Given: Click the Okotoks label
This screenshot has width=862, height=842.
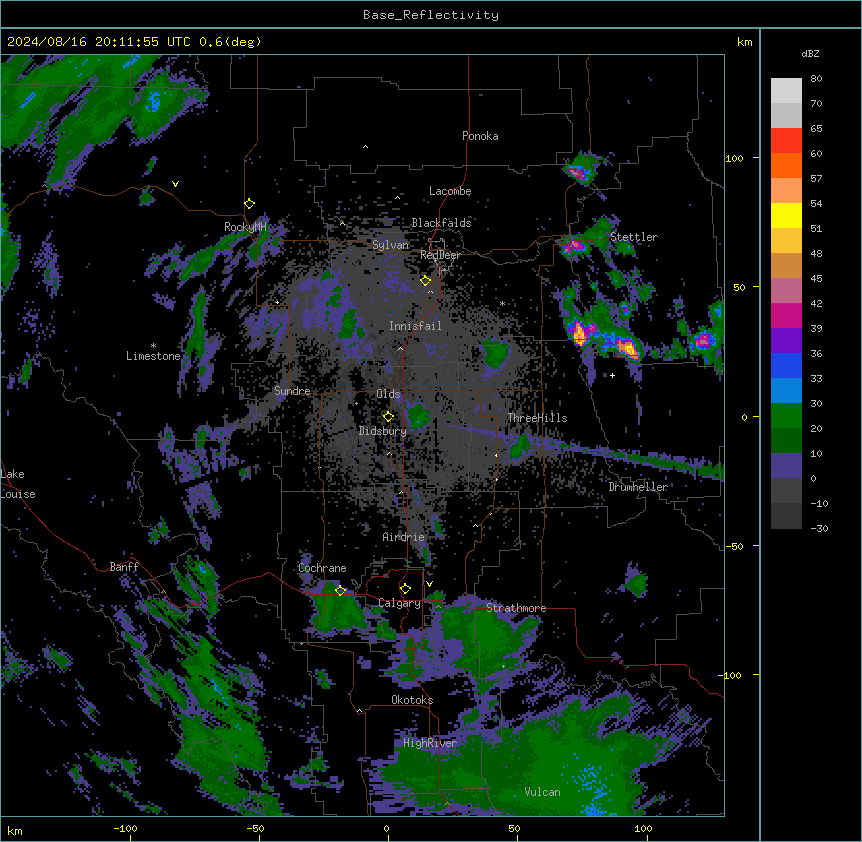Looking at the screenshot, I should pos(412,700).
